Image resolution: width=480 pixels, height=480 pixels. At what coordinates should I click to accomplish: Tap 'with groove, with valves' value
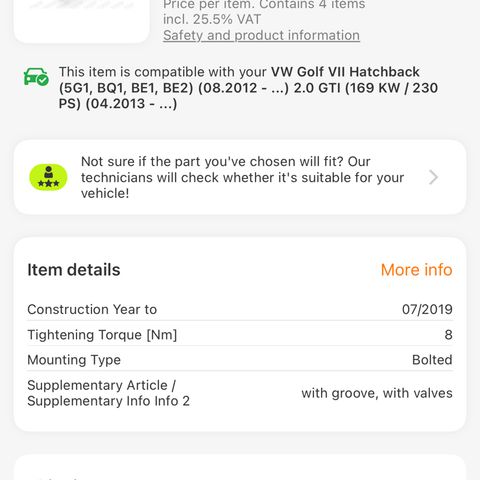tap(377, 393)
